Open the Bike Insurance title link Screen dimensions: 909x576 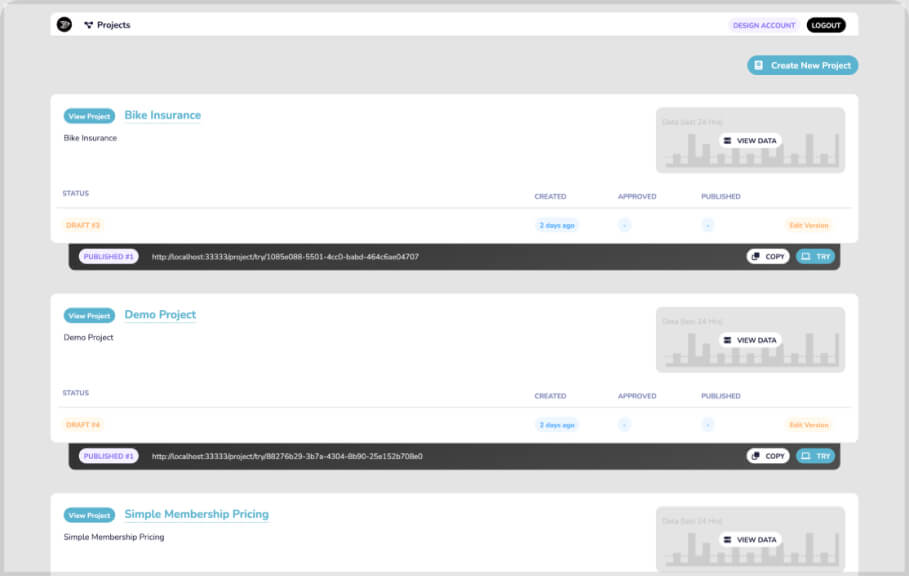162,115
